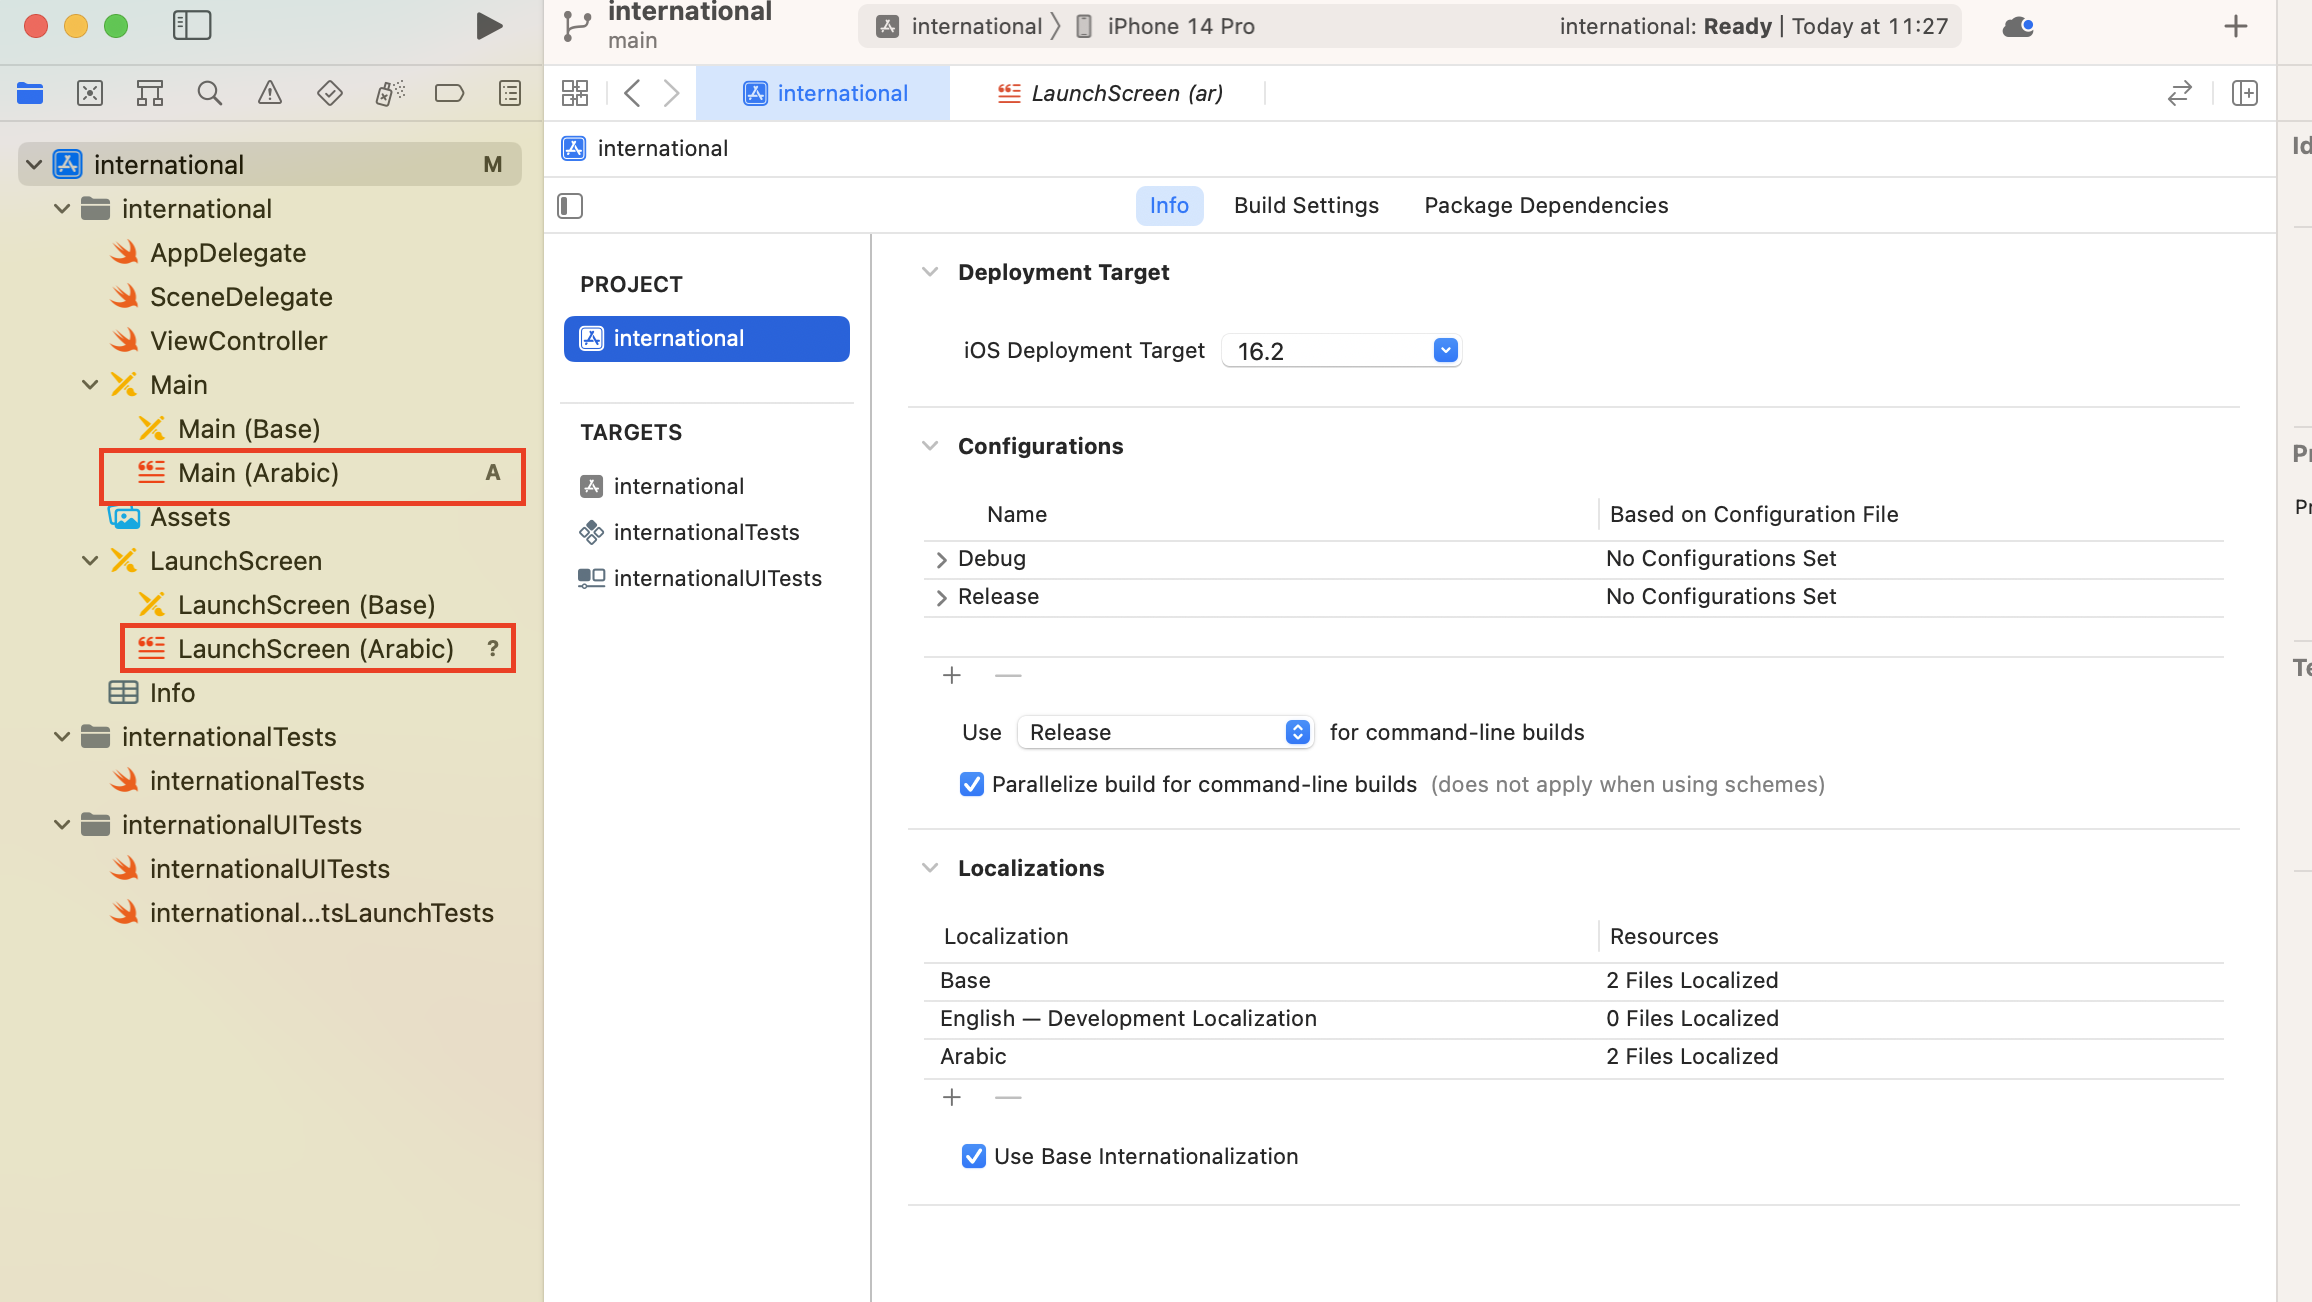
Task: Collapse the internationalUITests folder
Action: point(62,824)
